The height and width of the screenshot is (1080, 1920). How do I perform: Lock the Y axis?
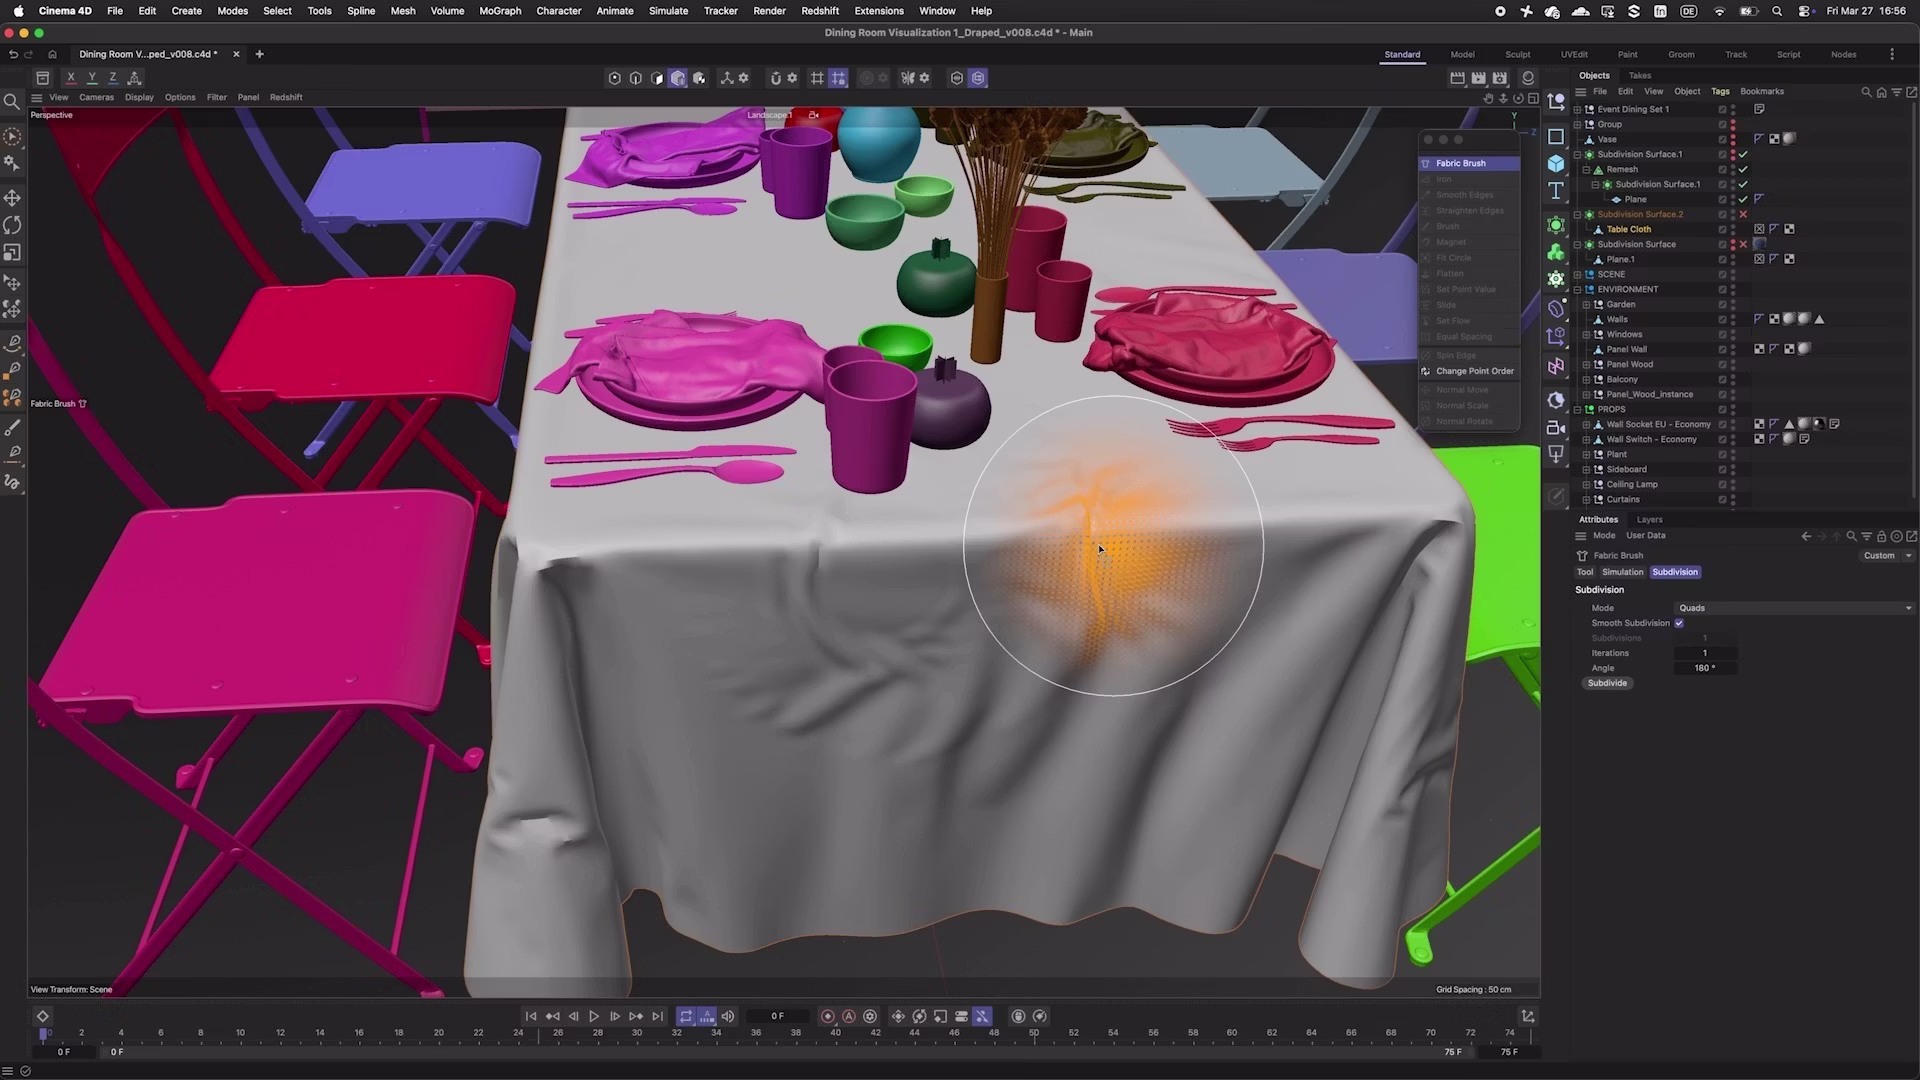click(92, 78)
